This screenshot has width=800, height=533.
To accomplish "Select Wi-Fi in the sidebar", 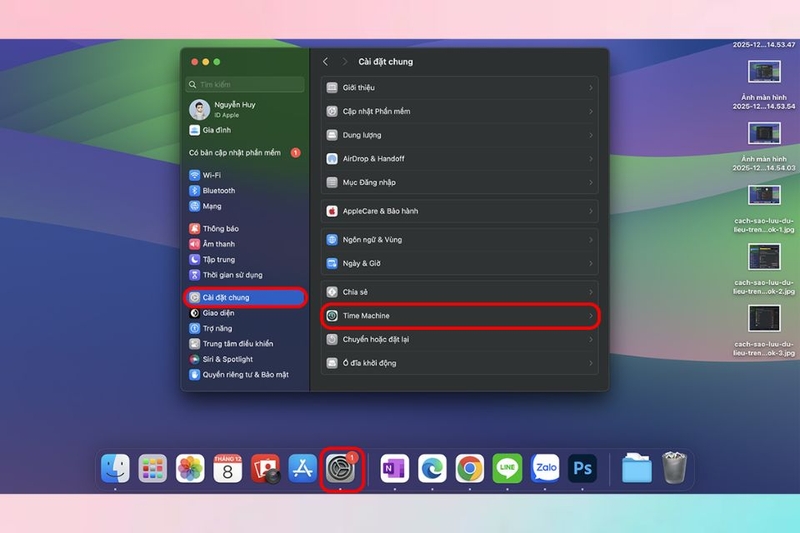I will (x=246, y=175).
